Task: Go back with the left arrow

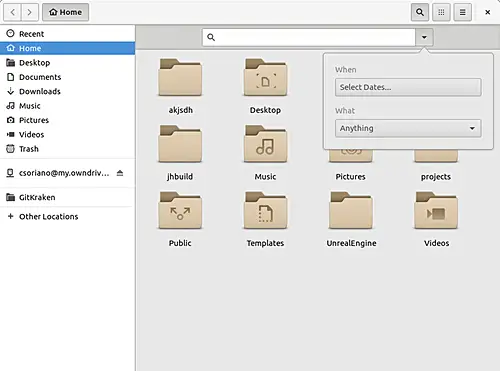Action: (13, 12)
